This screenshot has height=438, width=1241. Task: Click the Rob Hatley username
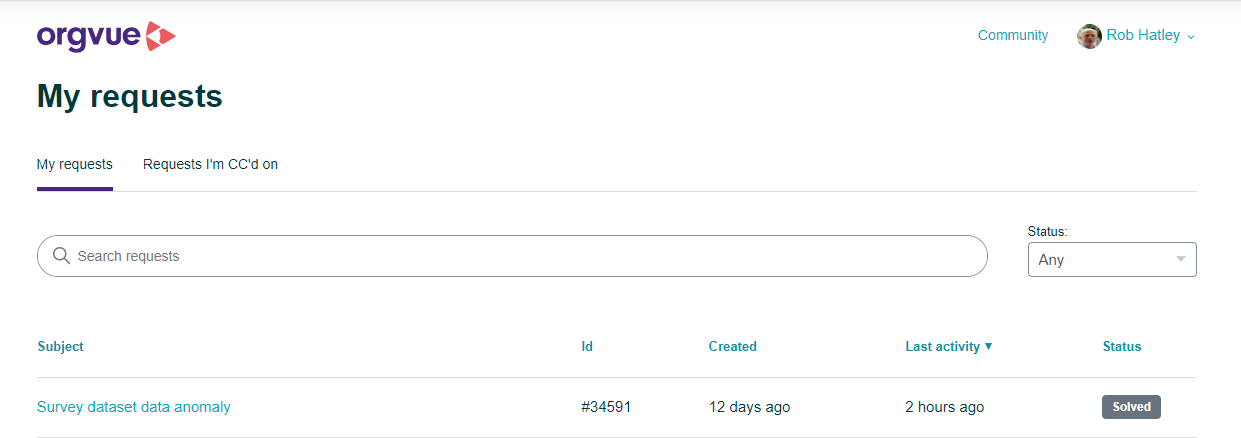click(x=1143, y=35)
